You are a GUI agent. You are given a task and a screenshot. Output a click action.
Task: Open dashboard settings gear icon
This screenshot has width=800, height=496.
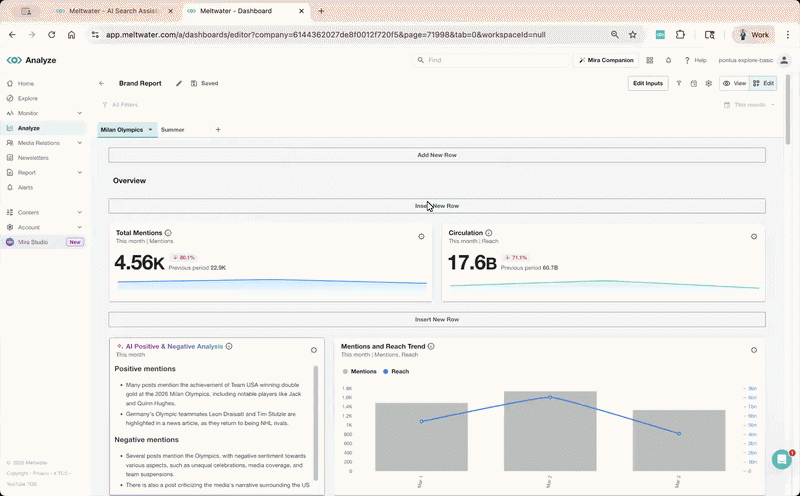click(709, 83)
